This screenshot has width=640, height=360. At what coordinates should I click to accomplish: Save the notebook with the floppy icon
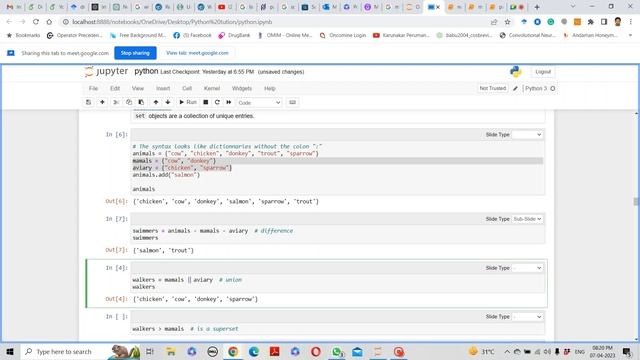click(x=89, y=102)
